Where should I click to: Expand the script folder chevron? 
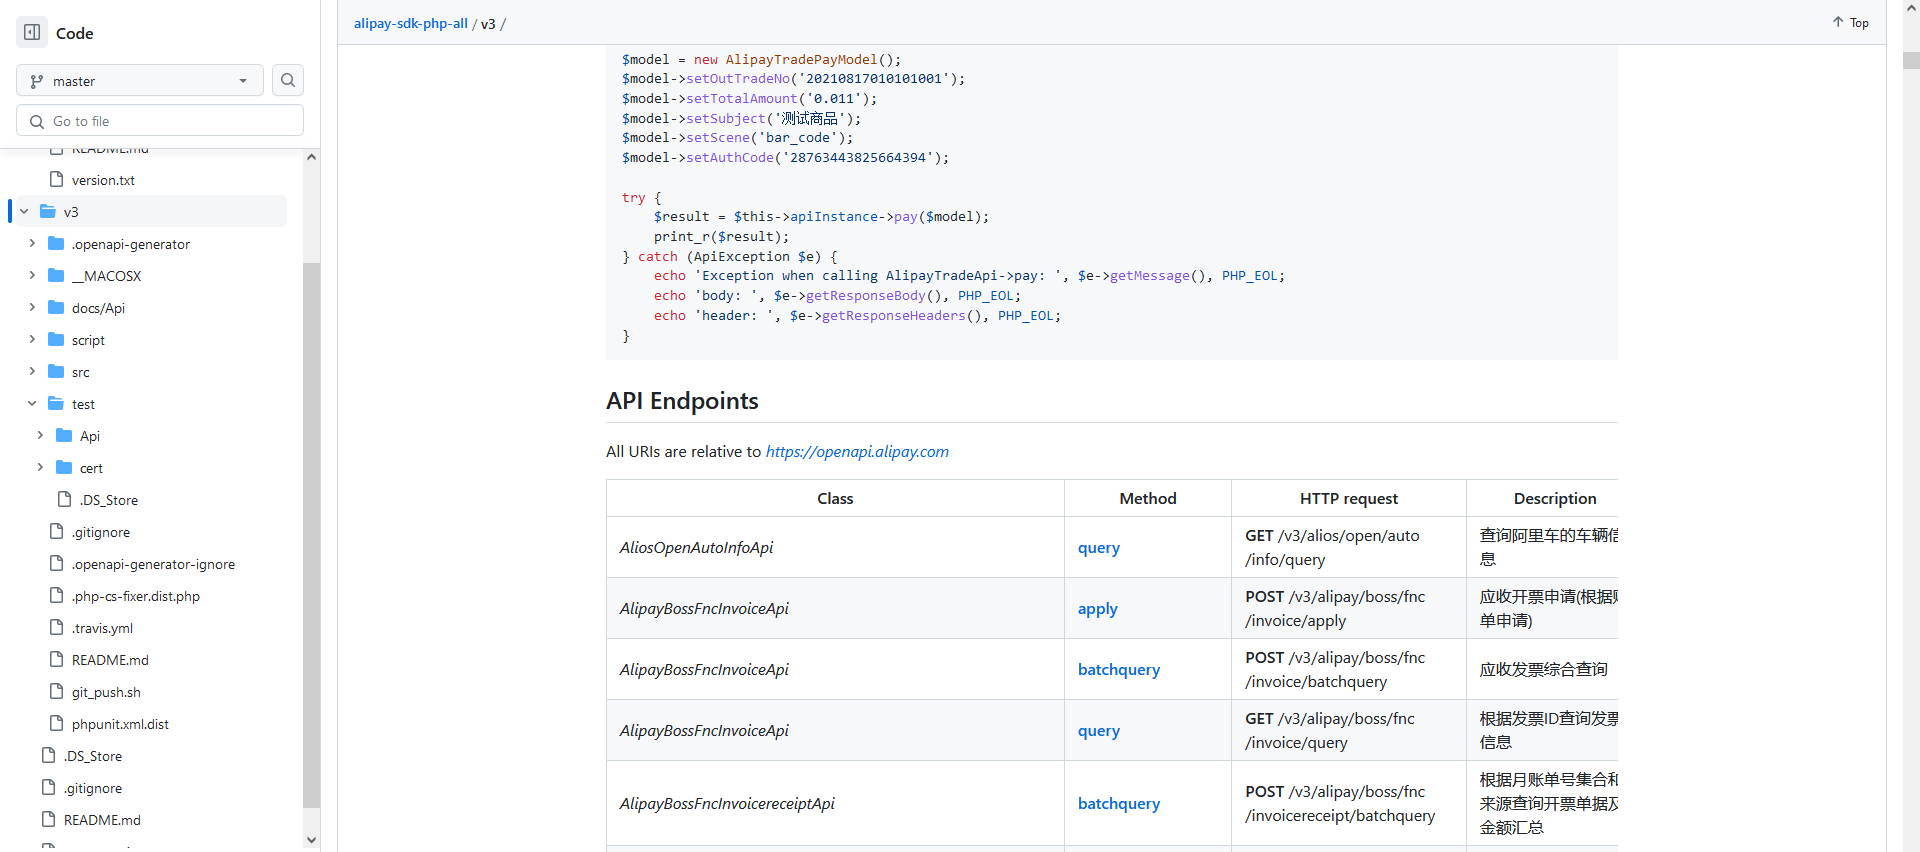tap(32, 340)
